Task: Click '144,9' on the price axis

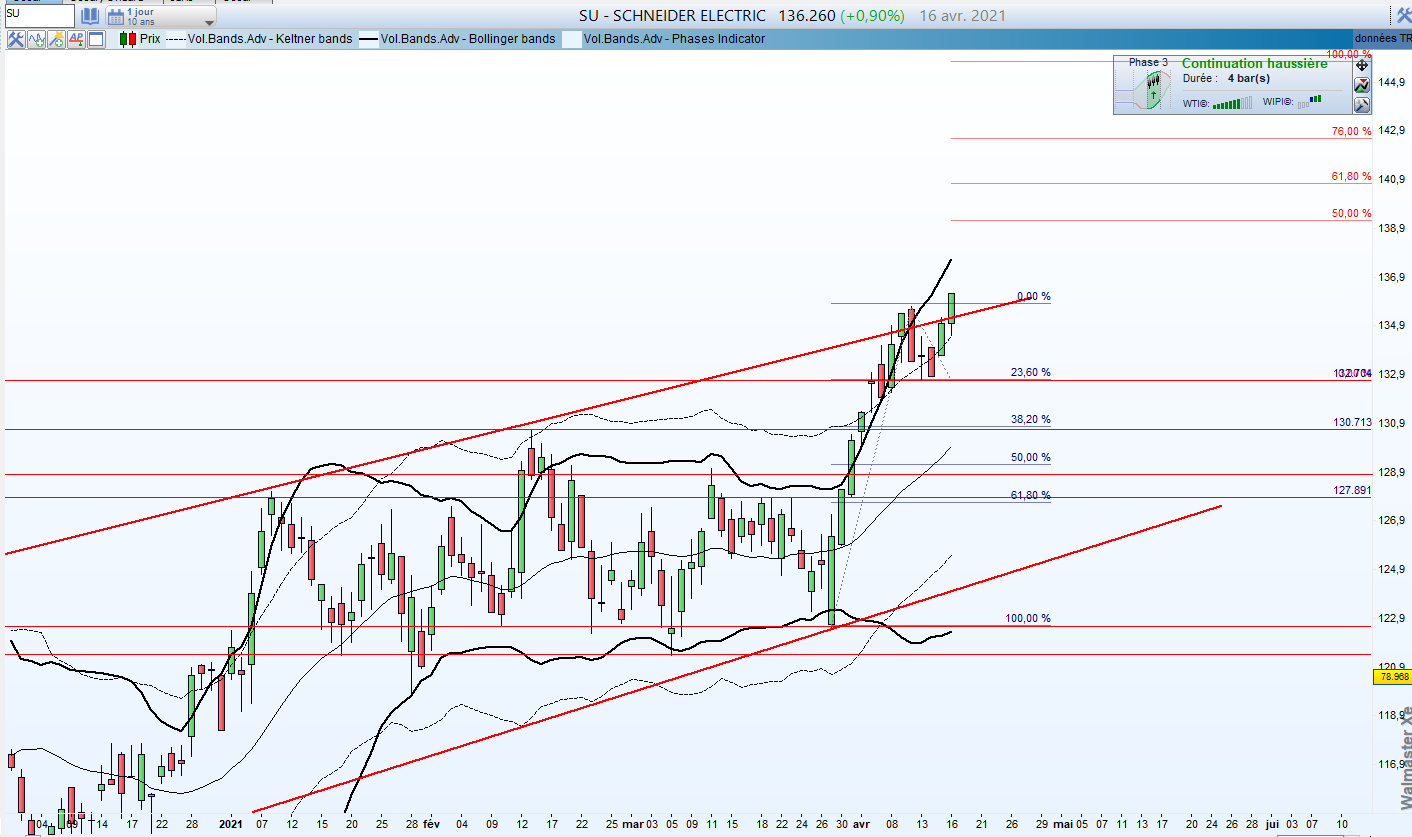Action: [x=1393, y=82]
